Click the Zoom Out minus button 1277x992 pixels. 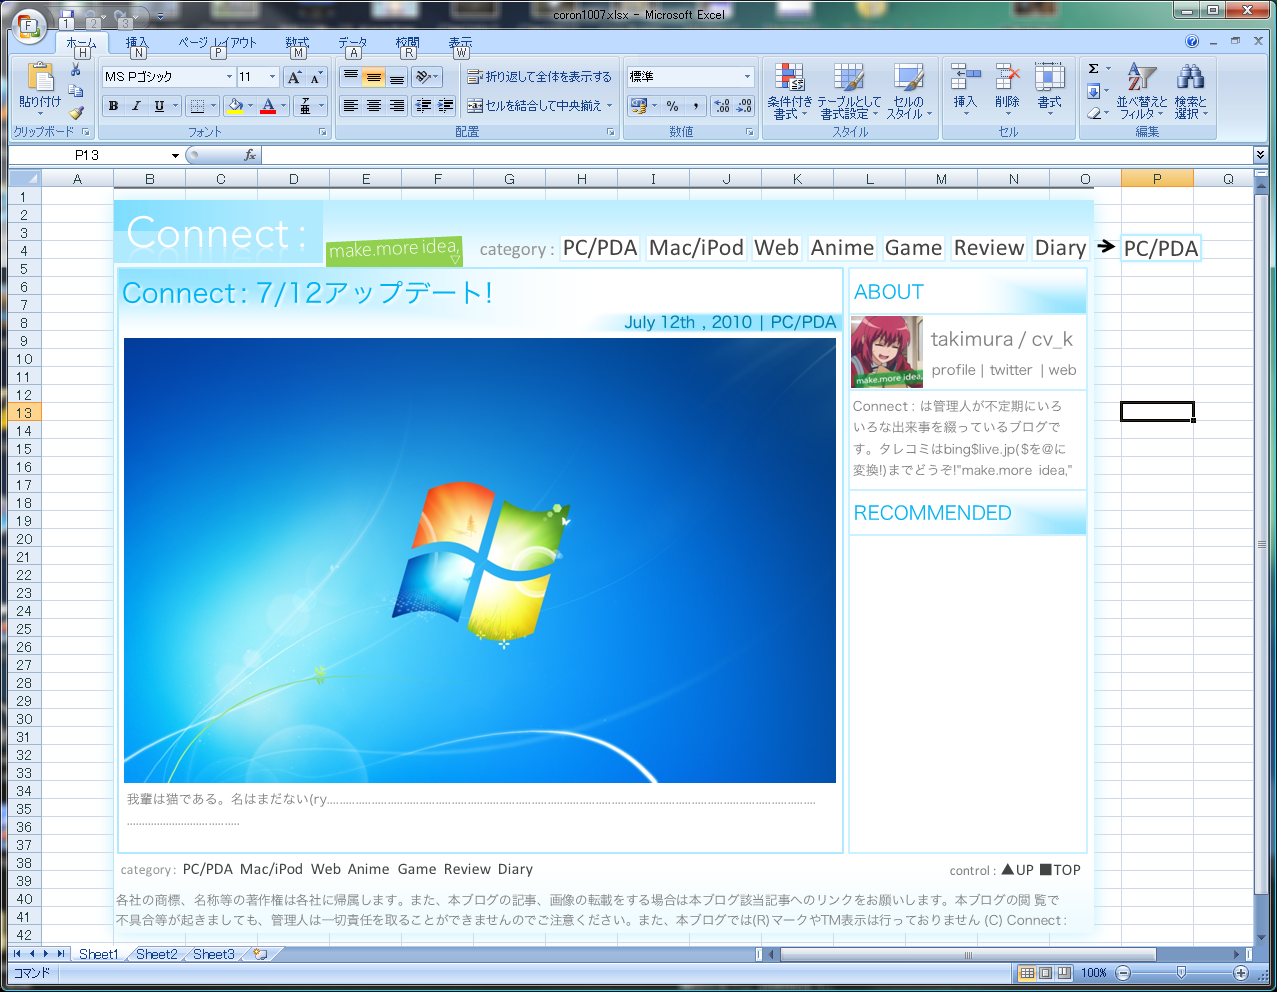pyautogui.click(x=1123, y=973)
